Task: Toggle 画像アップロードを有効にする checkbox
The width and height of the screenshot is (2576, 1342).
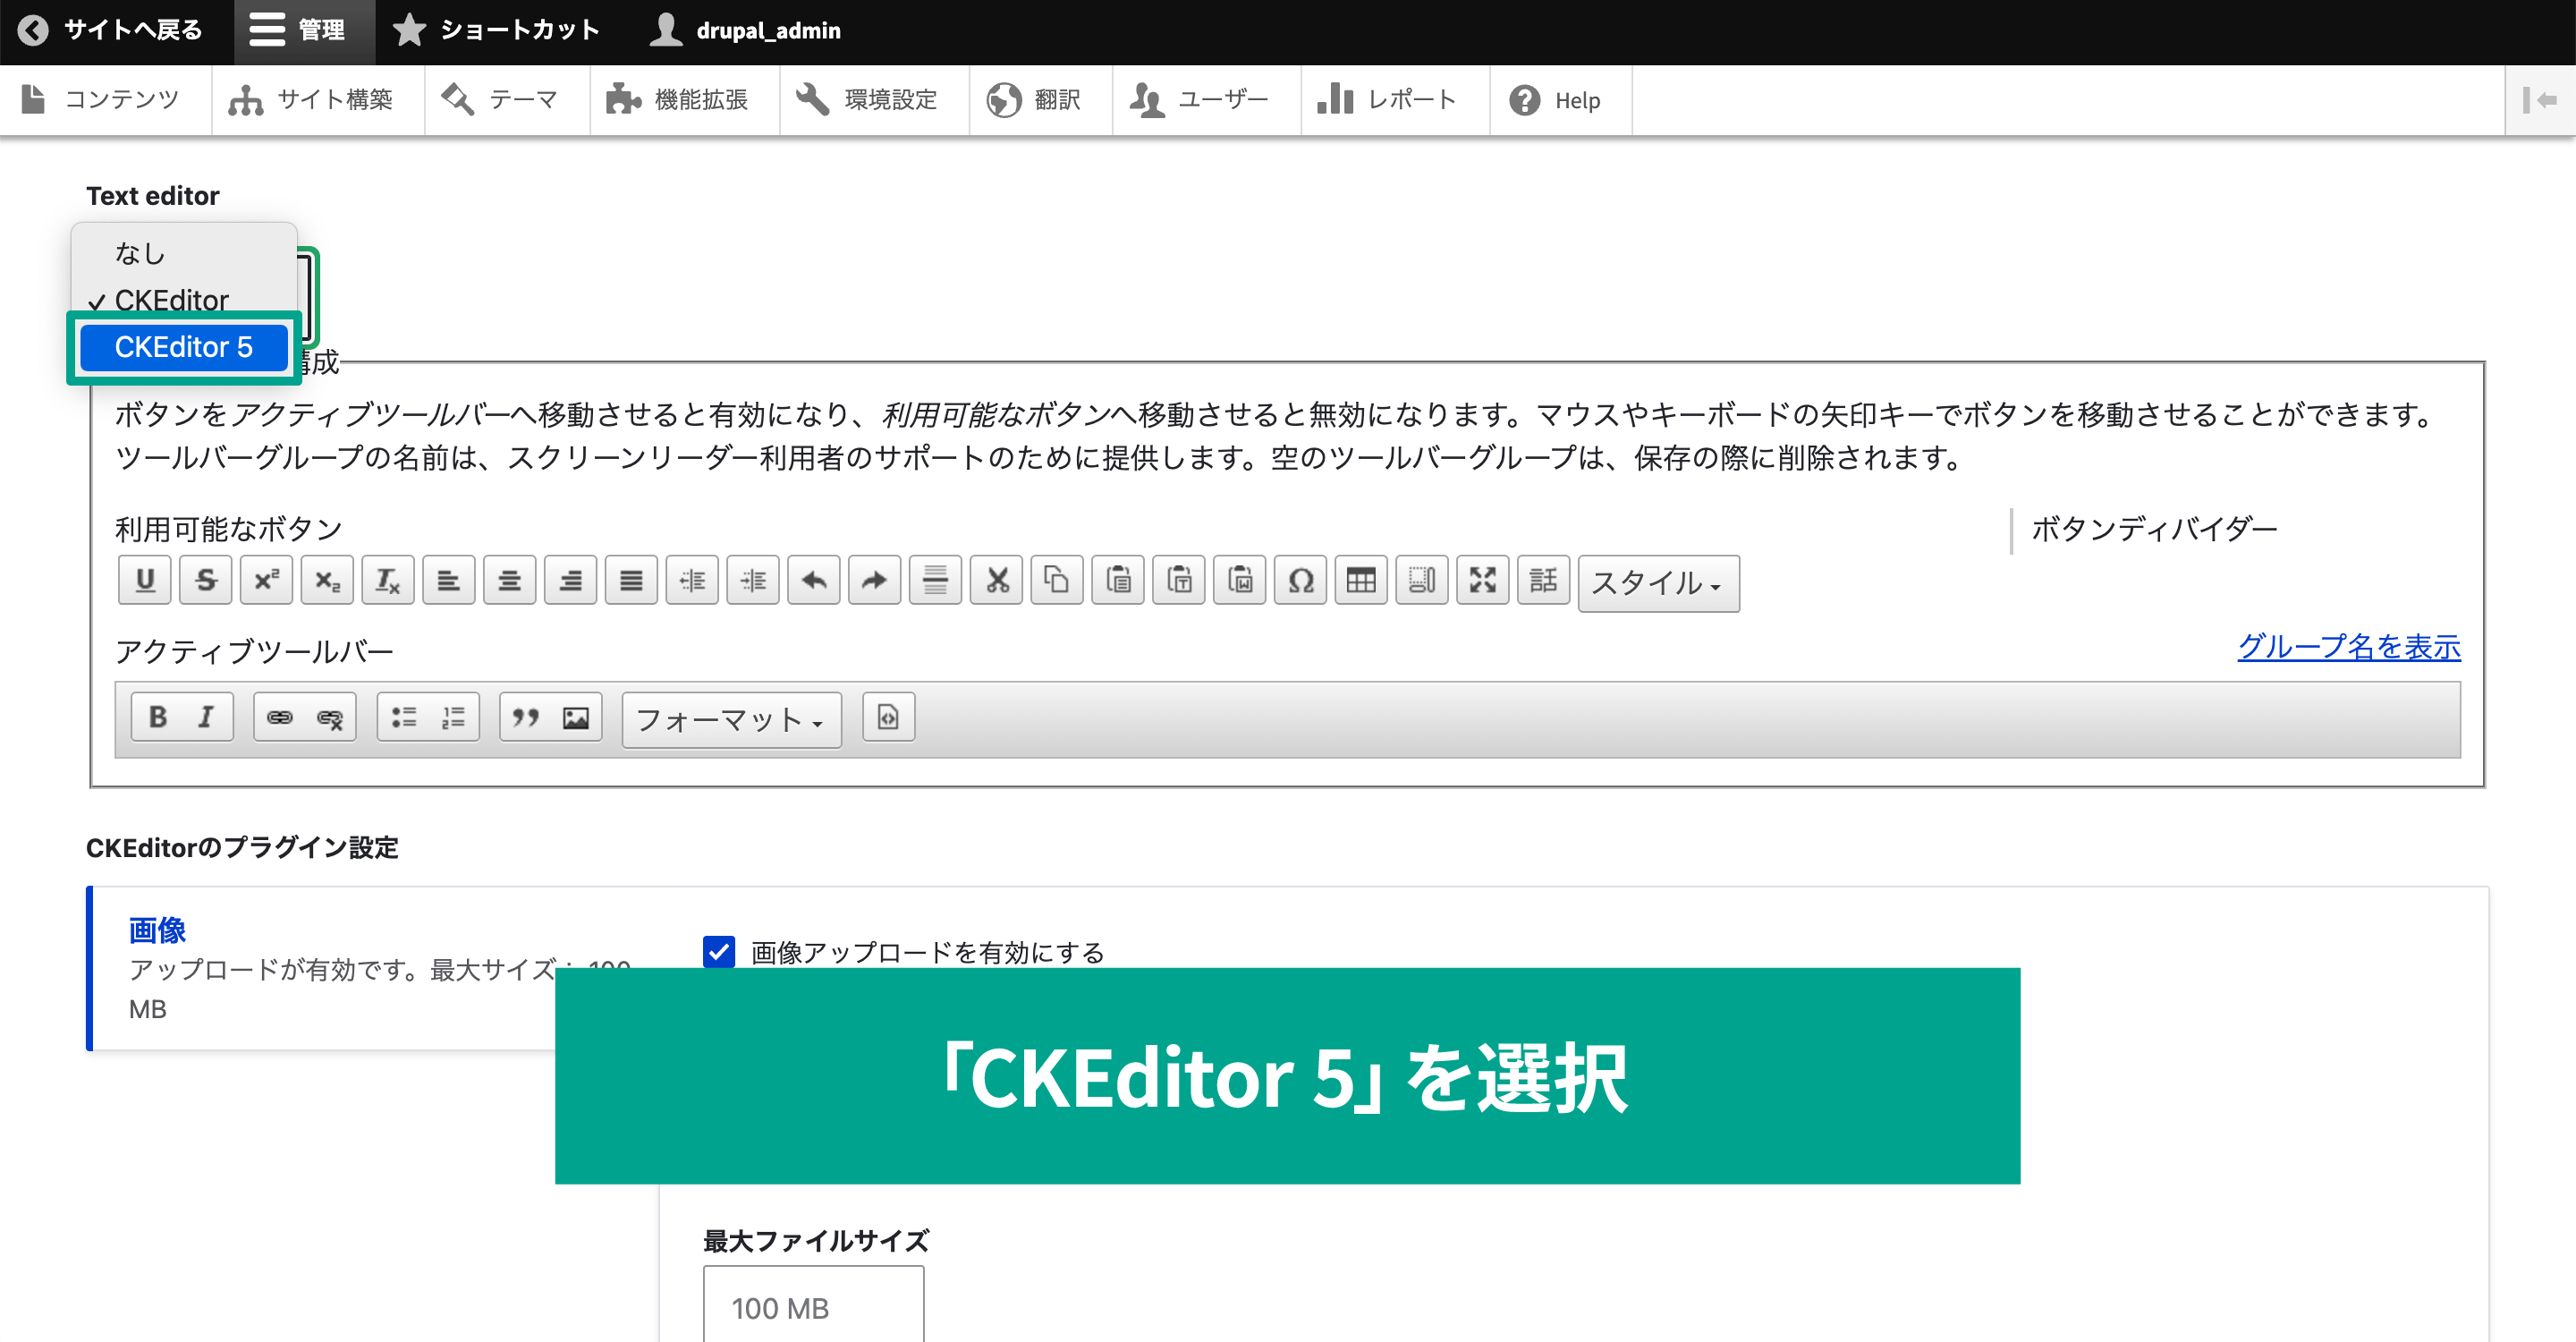Action: click(719, 952)
